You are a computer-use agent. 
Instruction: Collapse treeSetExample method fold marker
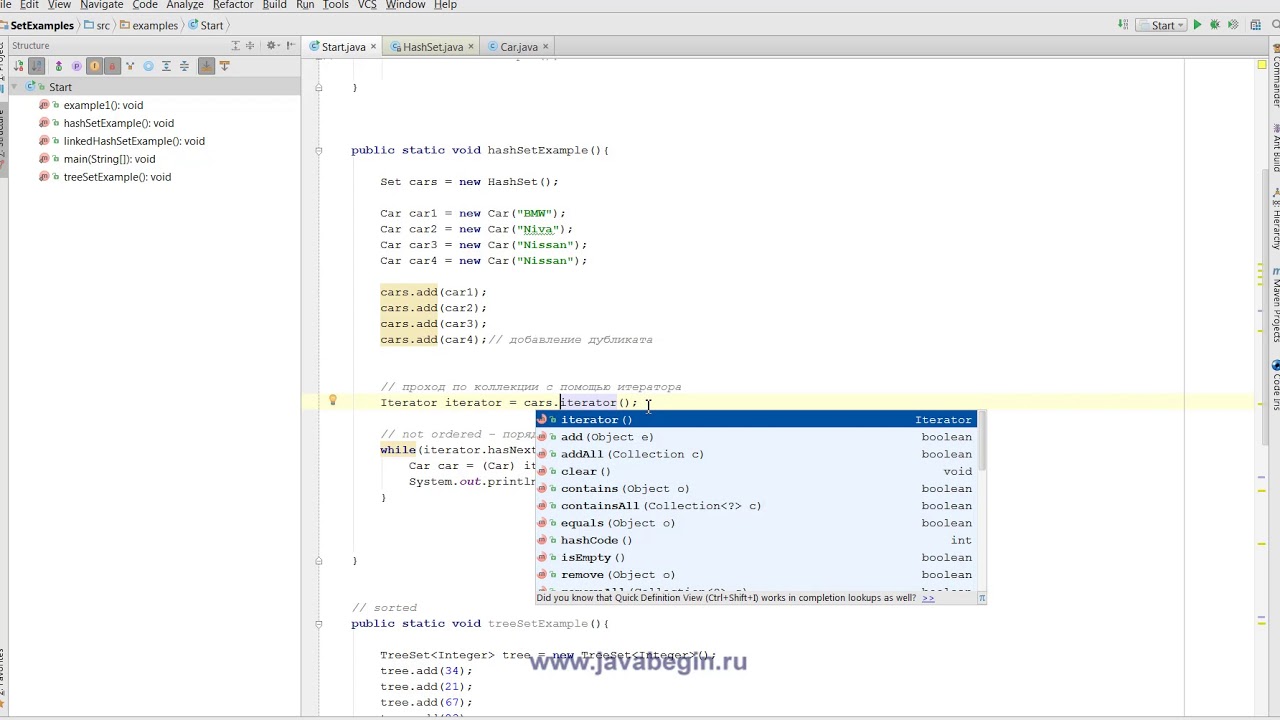318,624
